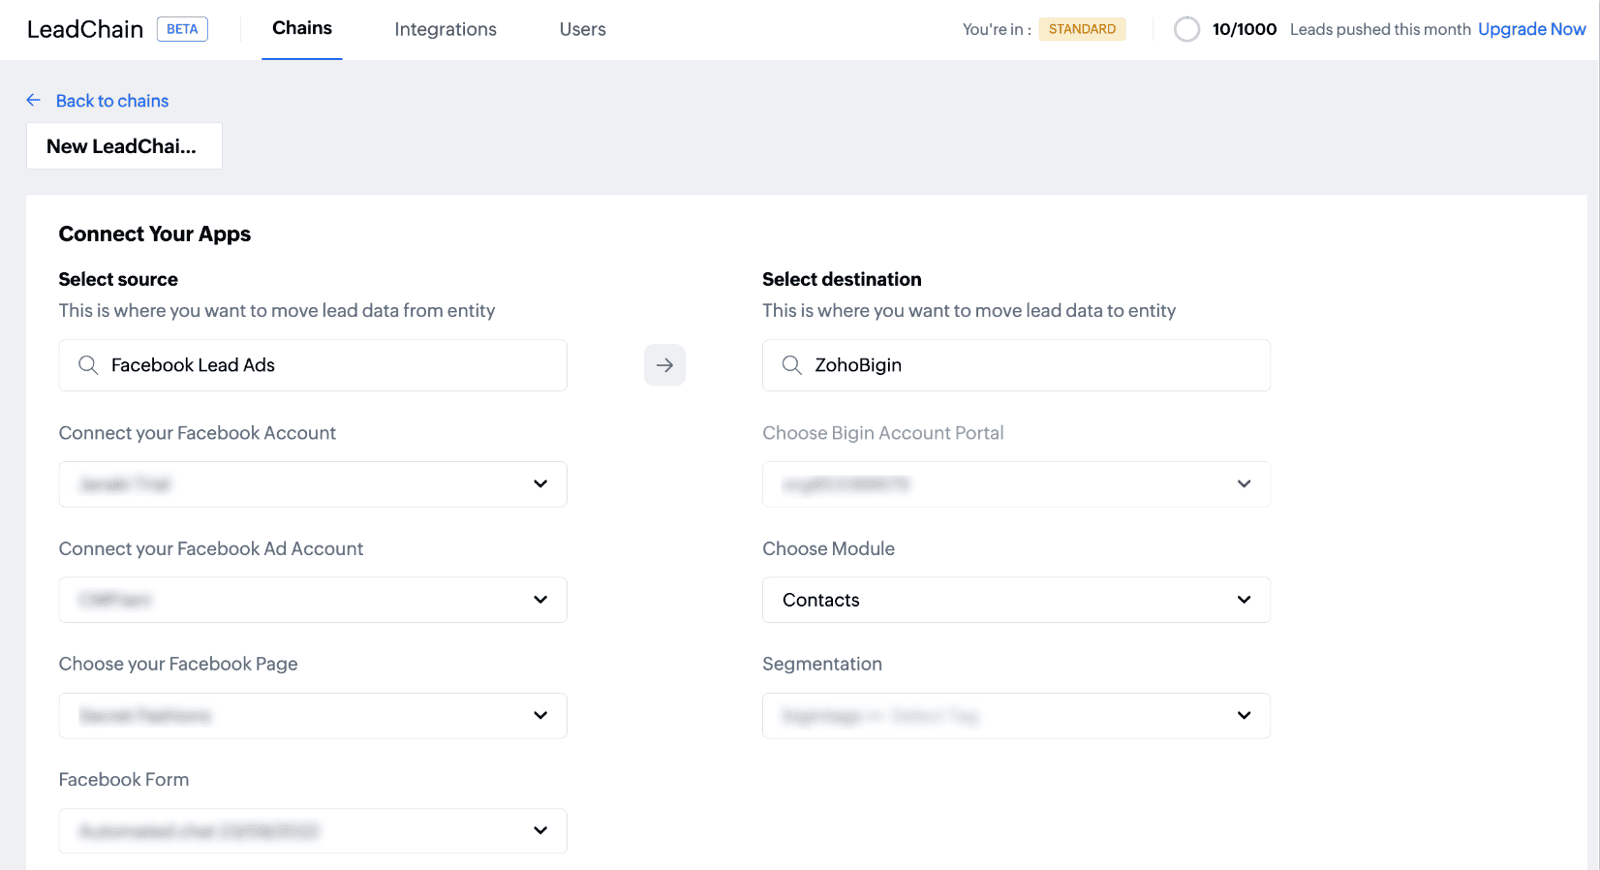Click the LeadChain logo text
This screenshot has height=870, width=1600.
click(x=85, y=29)
